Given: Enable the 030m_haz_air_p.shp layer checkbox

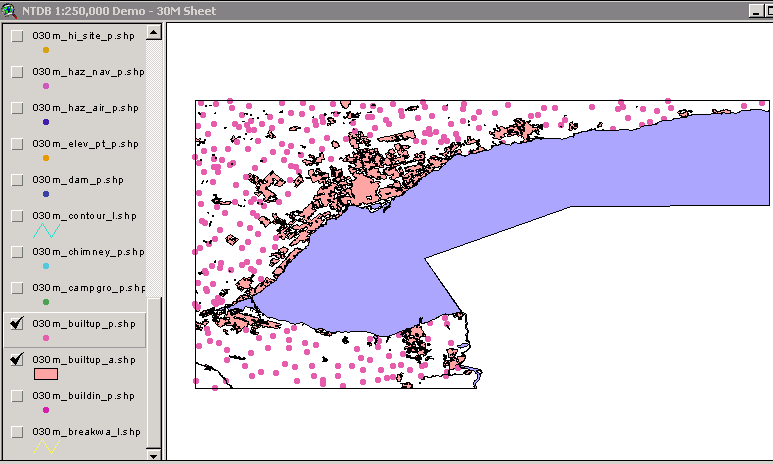Looking at the screenshot, I should coord(17,108).
